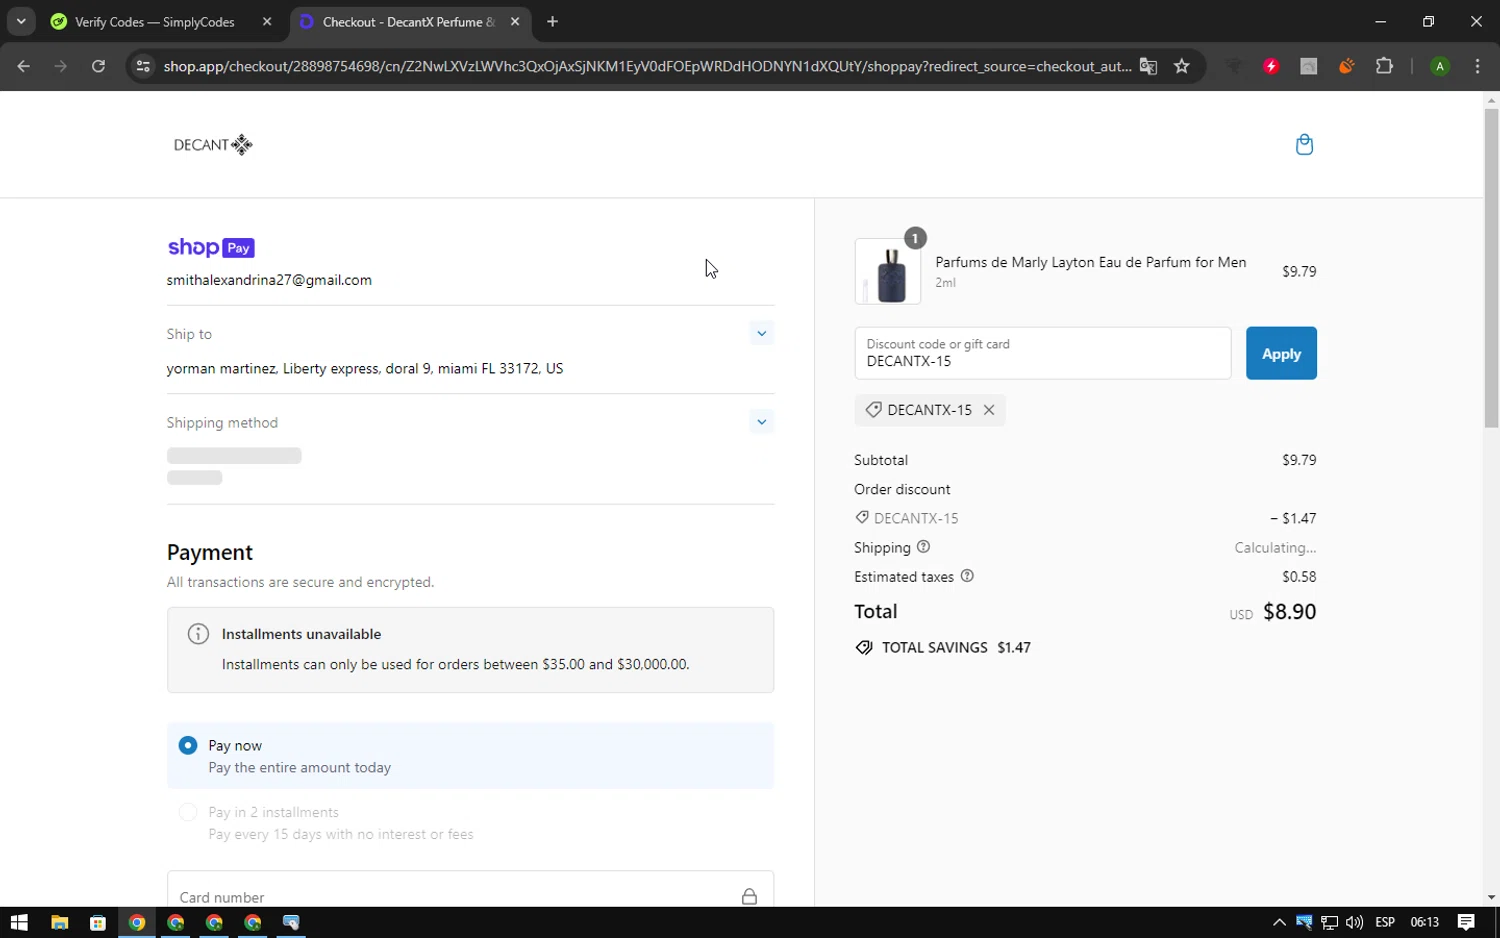Image resolution: width=1500 pixels, height=938 pixels.
Task: Close the Verify Codes — SimplyCodes tab
Action: 267,21
